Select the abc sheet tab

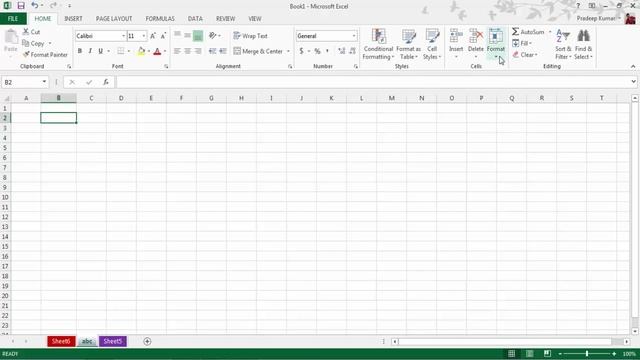[87, 341]
